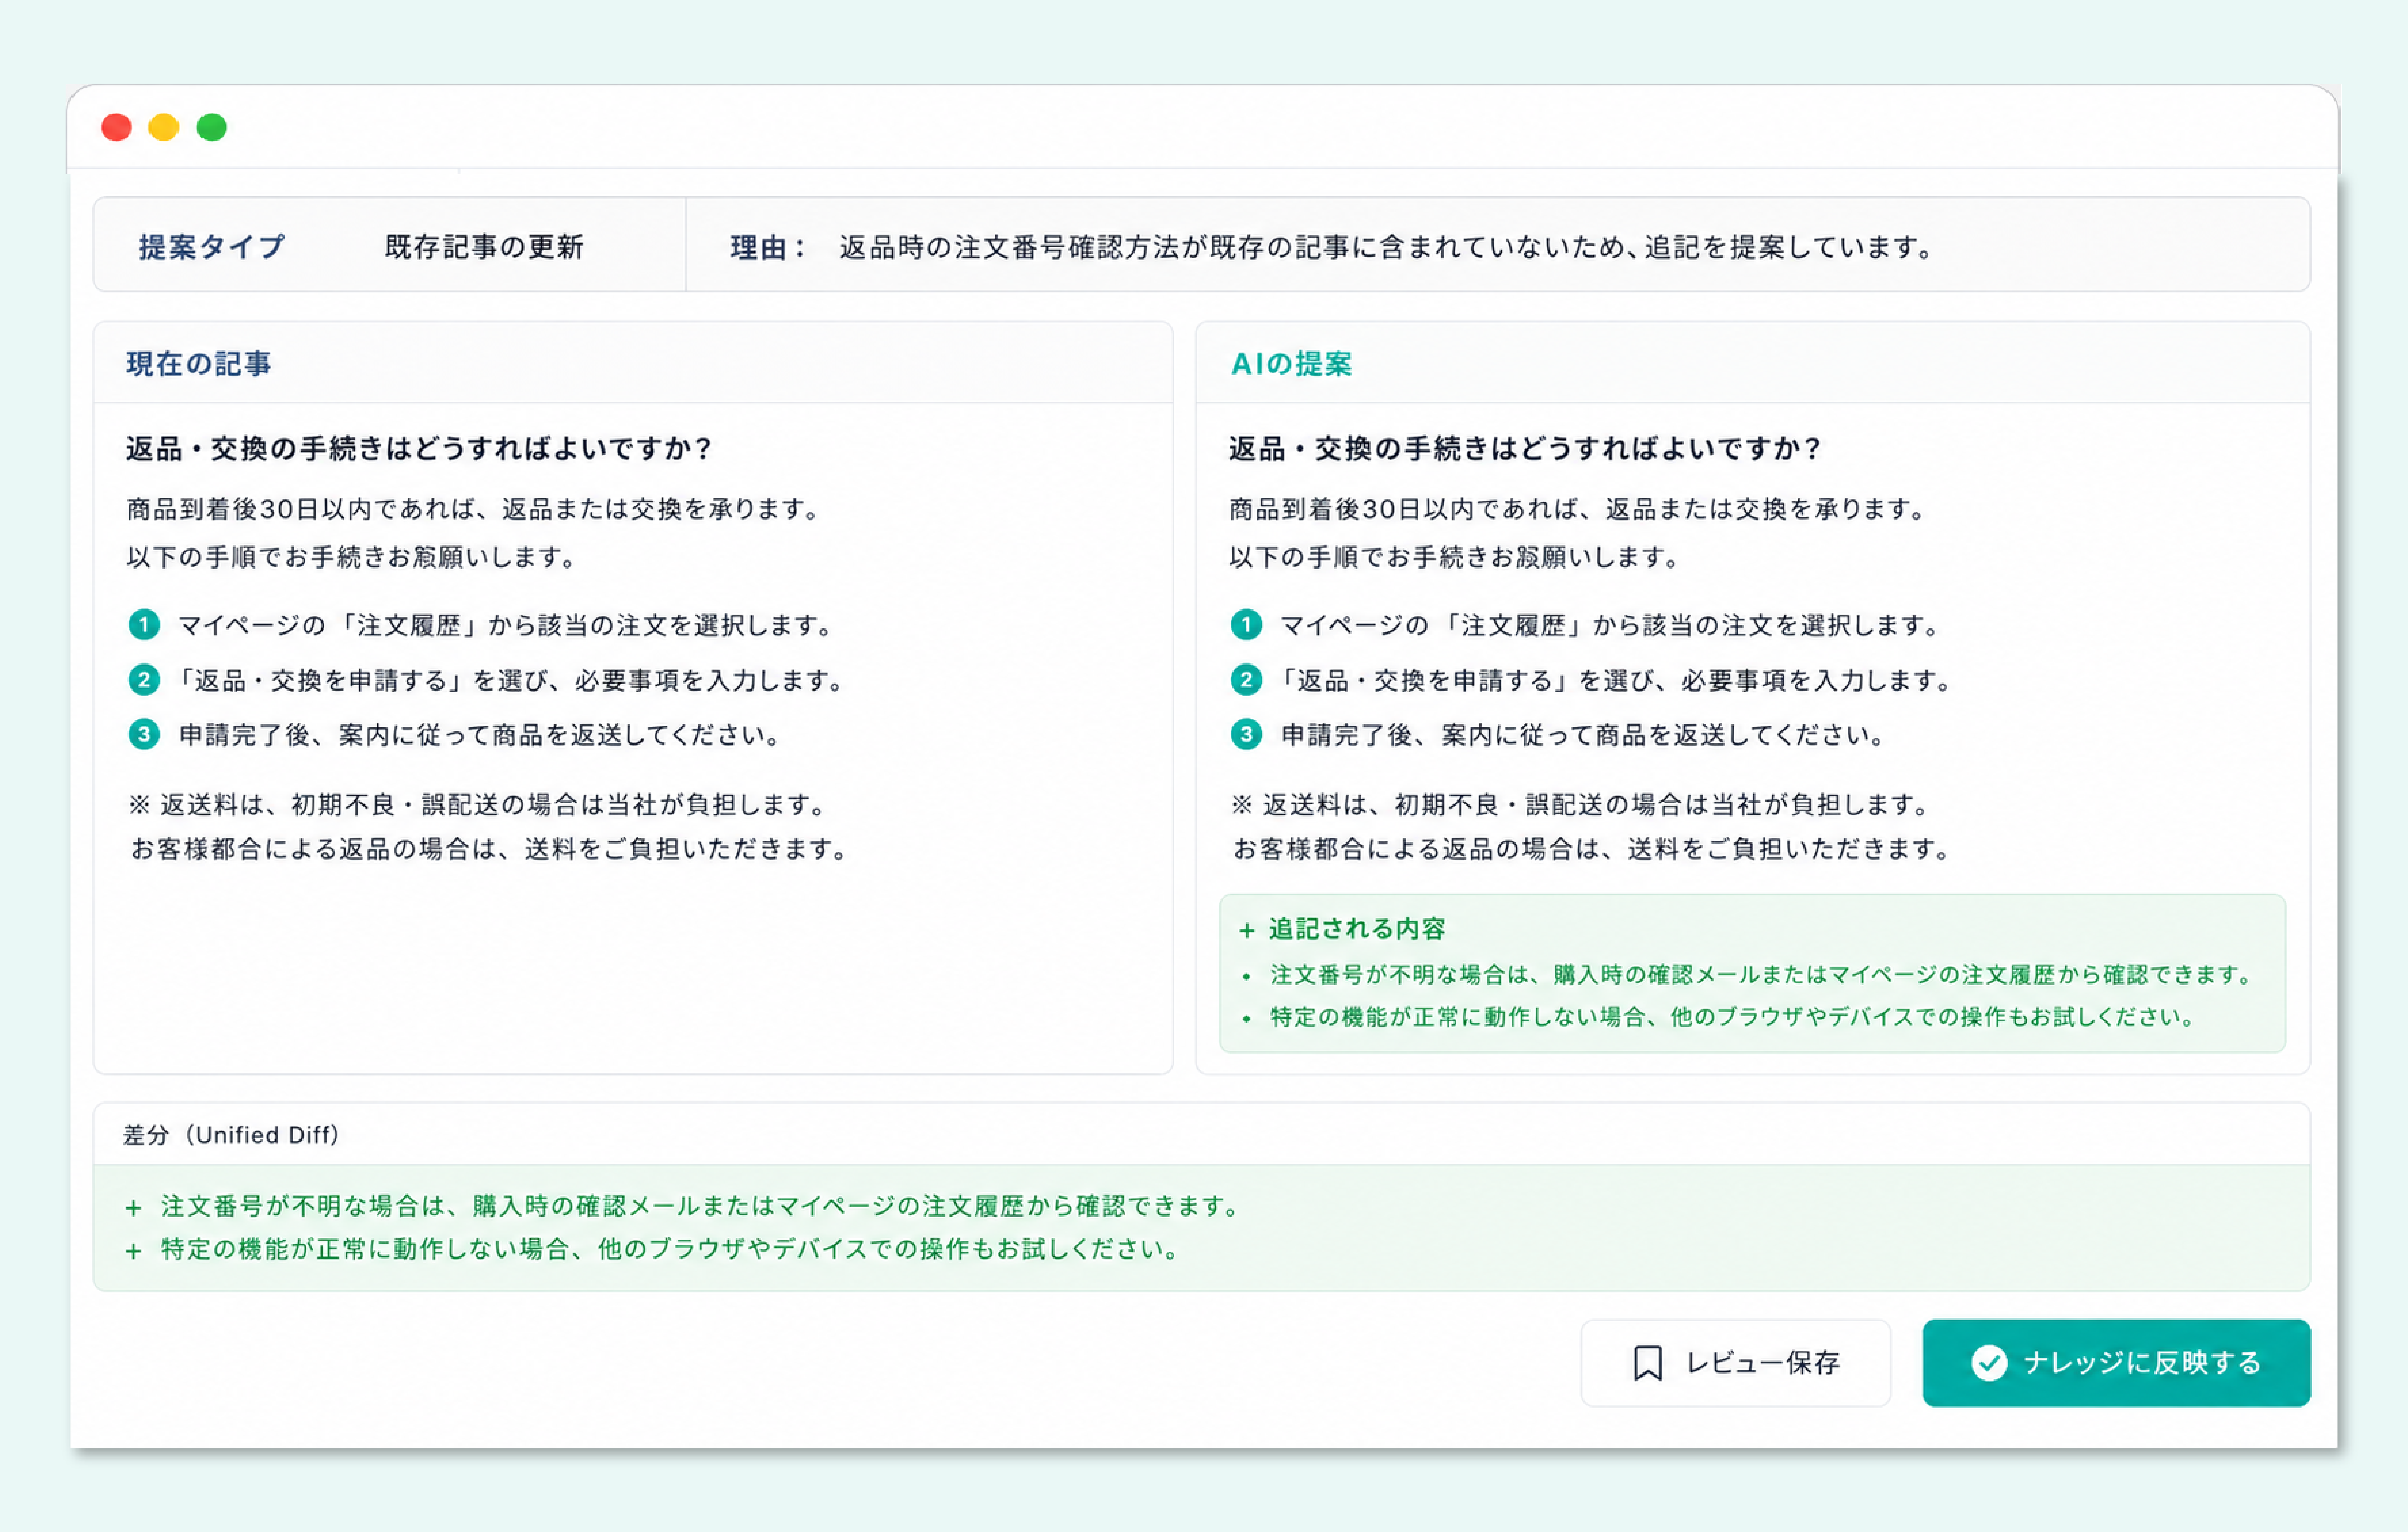Screen dimensions: 2408x1532
Task: Click 以下の手順で line in 現在の記事
Action: (x=351, y=557)
